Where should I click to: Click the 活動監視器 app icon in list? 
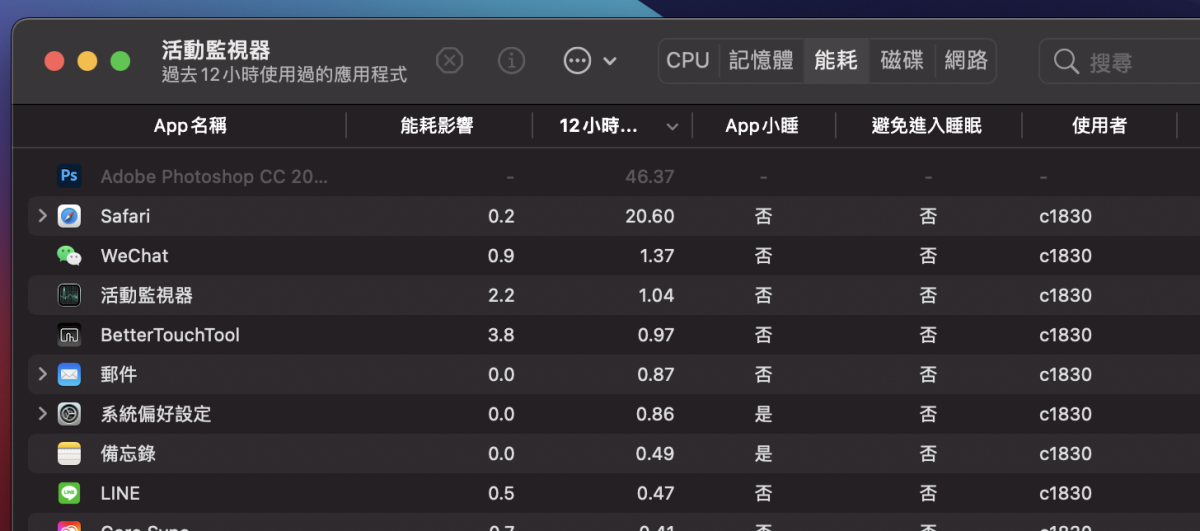click(69, 295)
